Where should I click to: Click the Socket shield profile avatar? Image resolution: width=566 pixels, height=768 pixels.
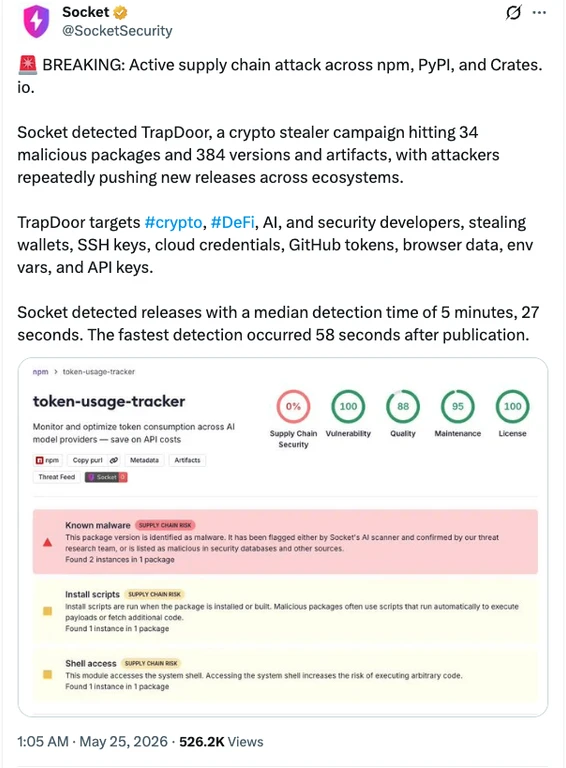36,21
